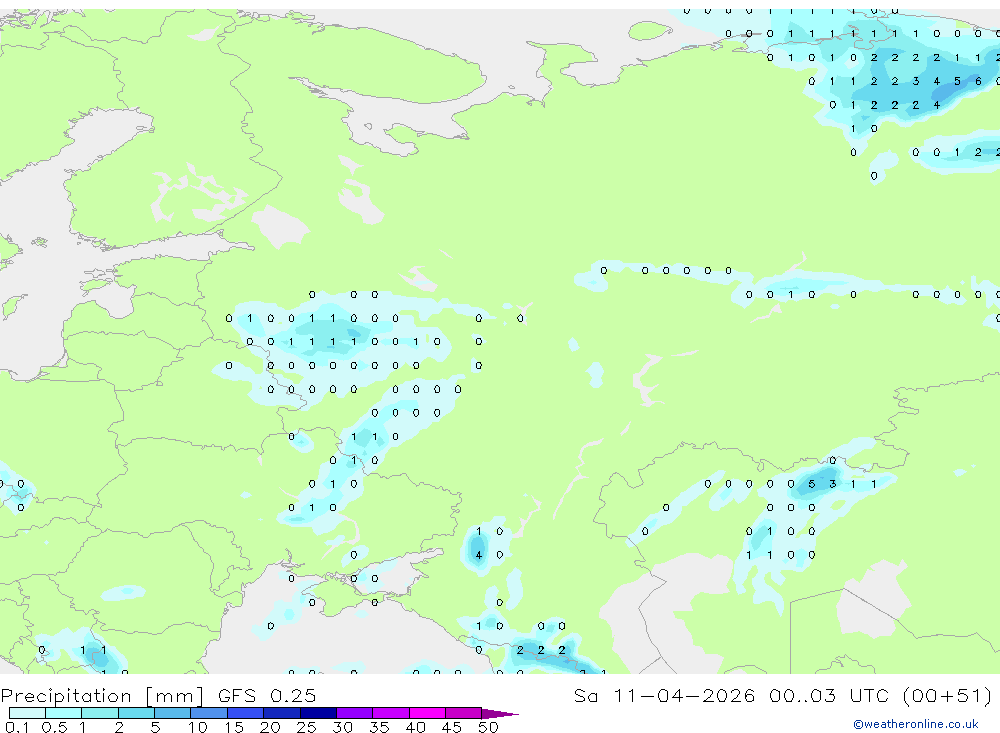The height and width of the screenshot is (733, 1000).
Task: Click the '0.1' legend scale label
Action: (x=18, y=727)
